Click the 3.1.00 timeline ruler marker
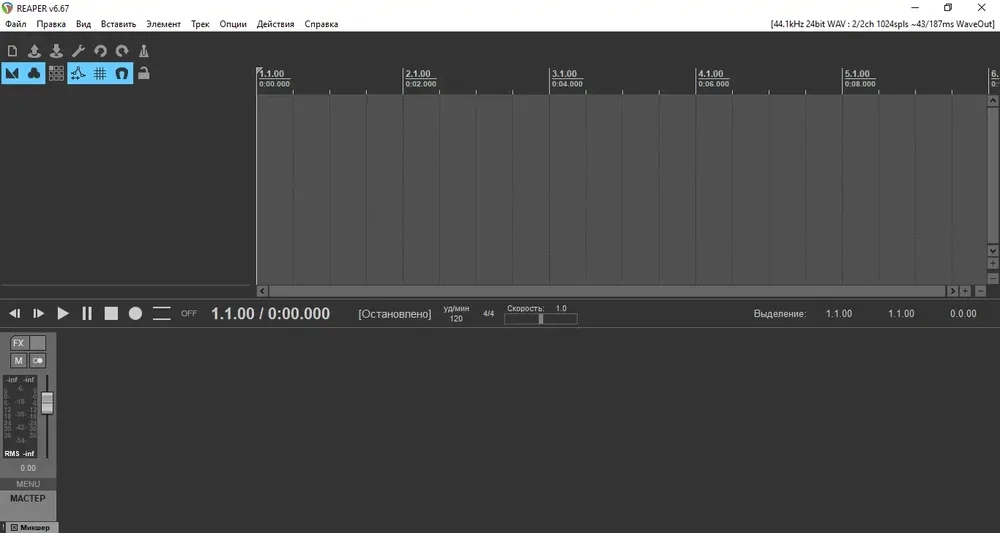 click(564, 74)
